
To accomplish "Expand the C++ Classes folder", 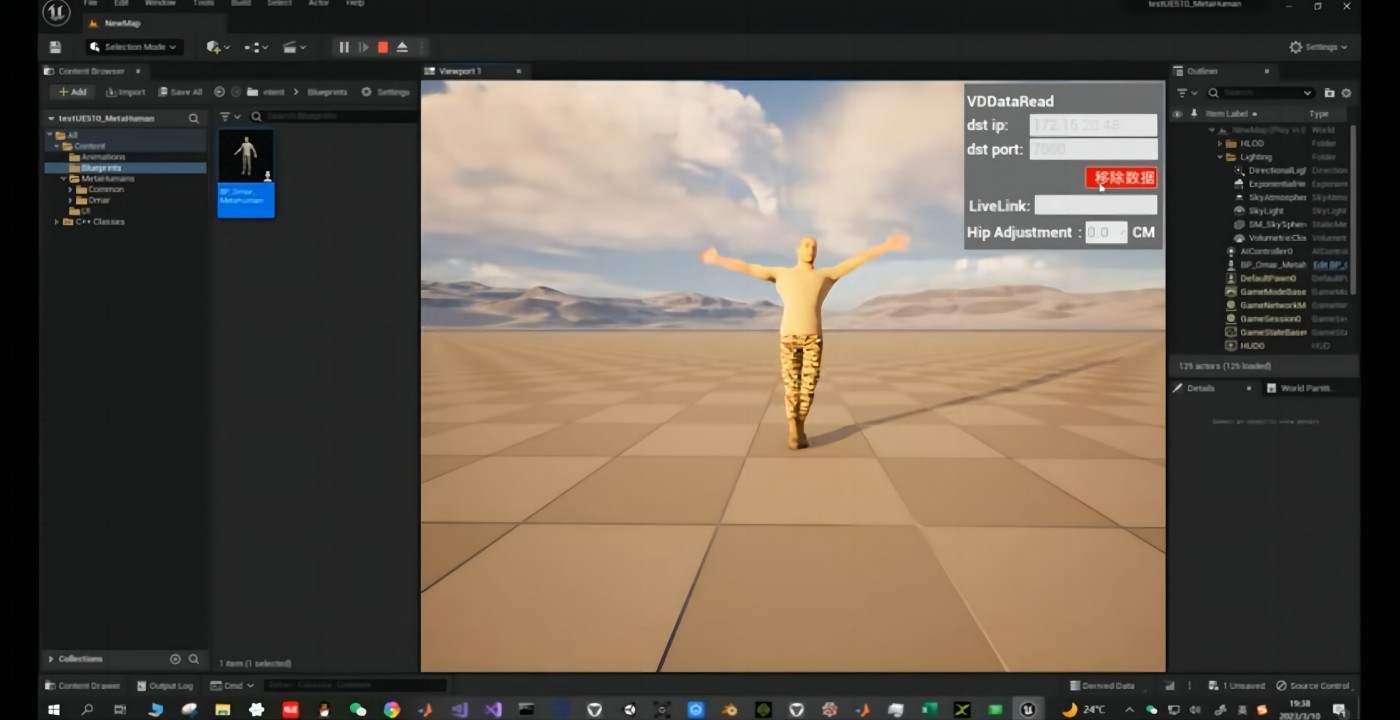I will click(56, 222).
